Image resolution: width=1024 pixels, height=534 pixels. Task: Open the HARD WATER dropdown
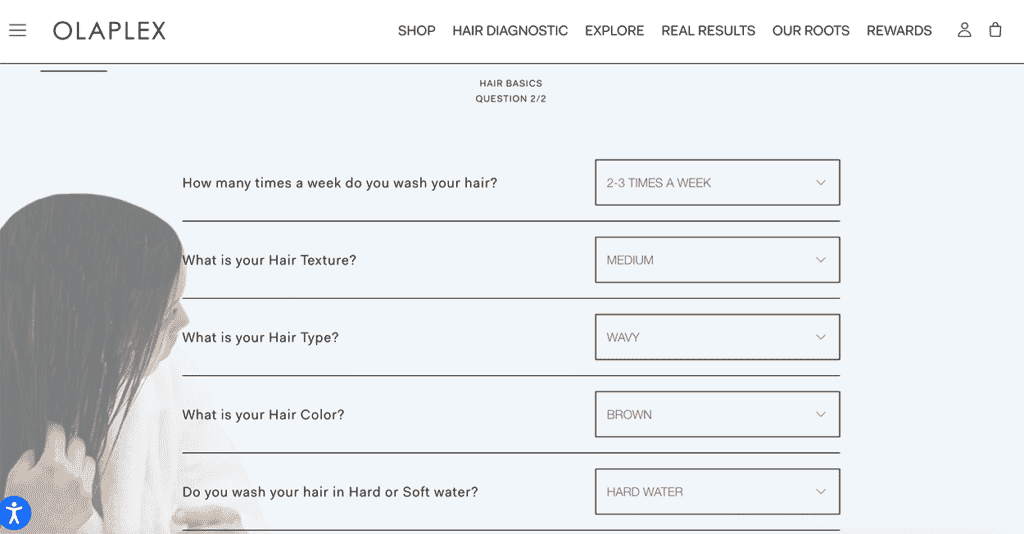pos(717,492)
